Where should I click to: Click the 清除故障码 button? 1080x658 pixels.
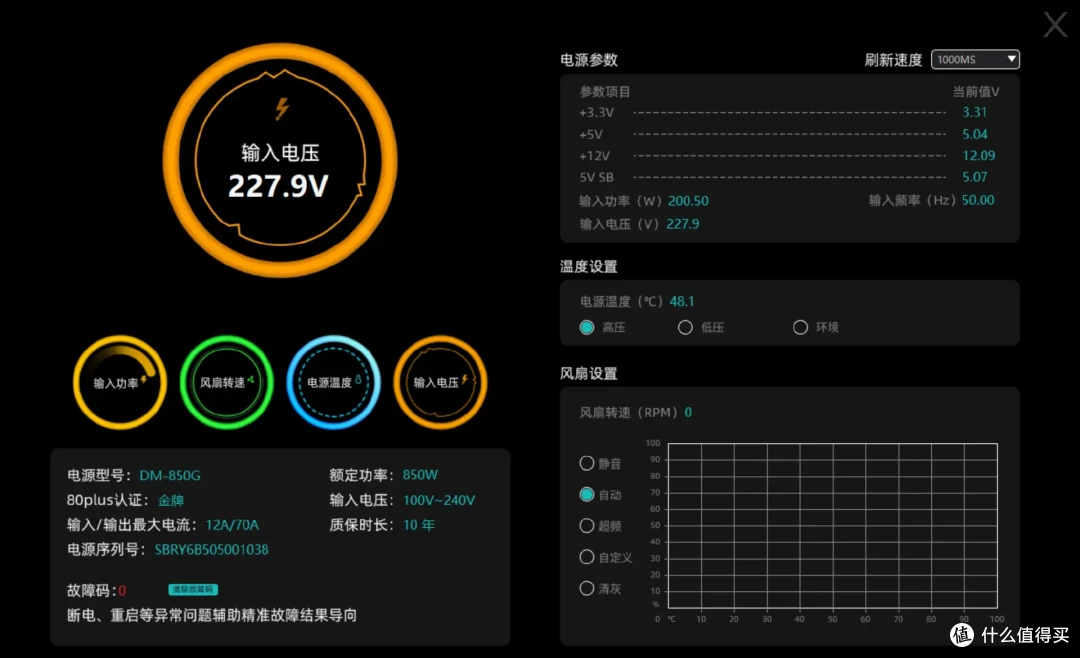point(193,590)
